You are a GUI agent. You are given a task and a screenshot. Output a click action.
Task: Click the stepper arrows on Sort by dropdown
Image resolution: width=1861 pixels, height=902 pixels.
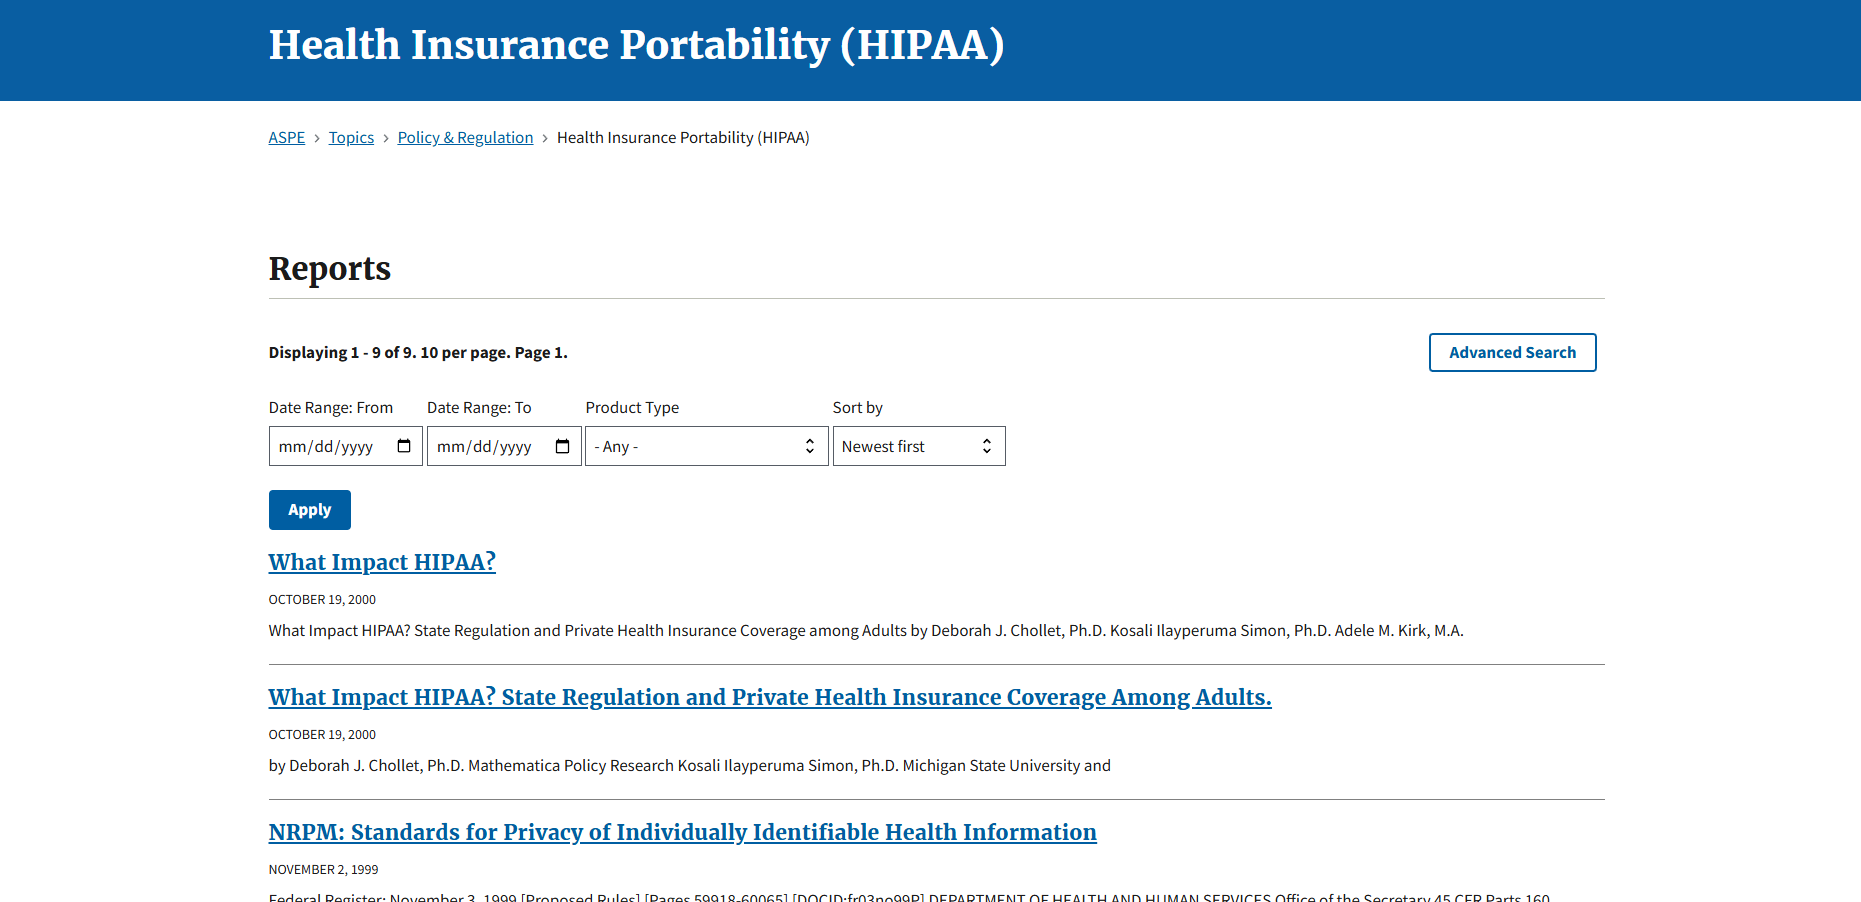988,446
